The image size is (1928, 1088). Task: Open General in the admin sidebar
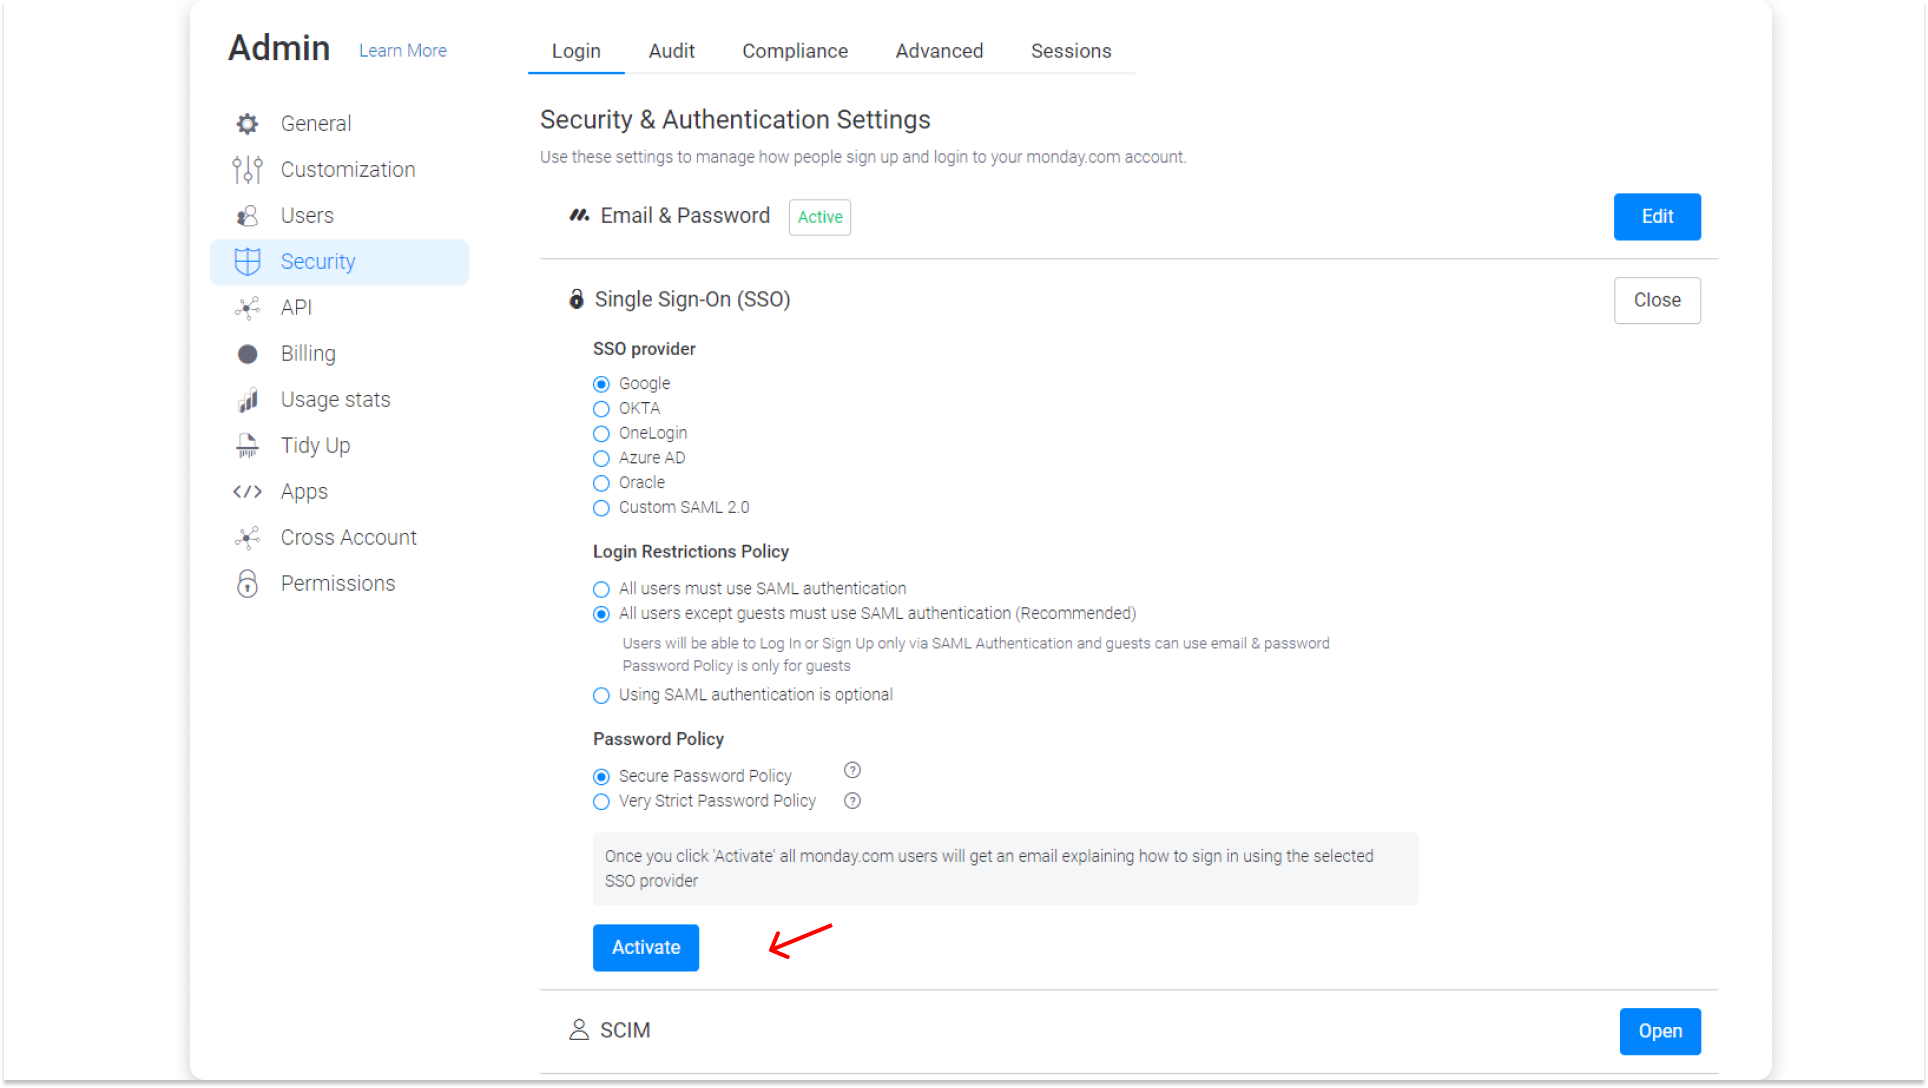(x=339, y=124)
